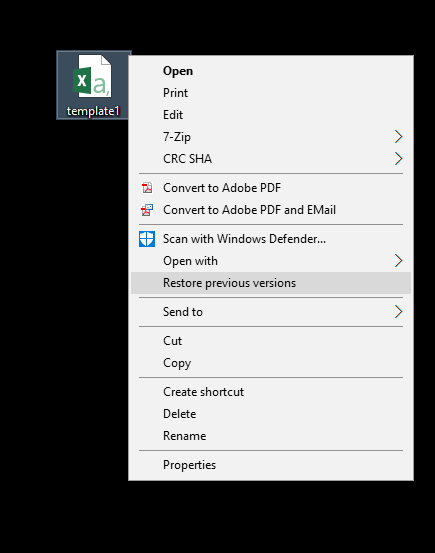435x553 pixels.
Task: Select Convert to Adobe PDF and EMail
Action: coord(271,210)
